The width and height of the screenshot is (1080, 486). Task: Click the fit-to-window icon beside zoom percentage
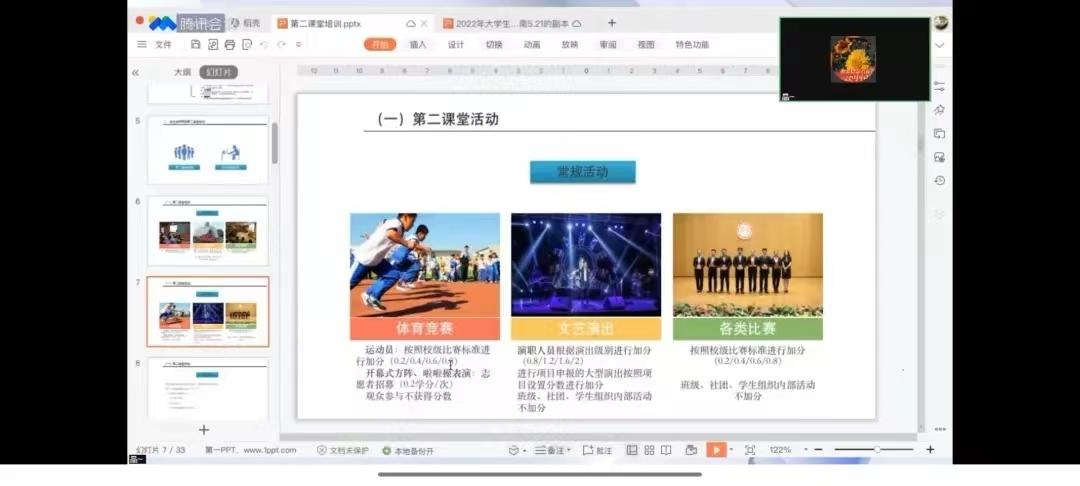pos(750,450)
